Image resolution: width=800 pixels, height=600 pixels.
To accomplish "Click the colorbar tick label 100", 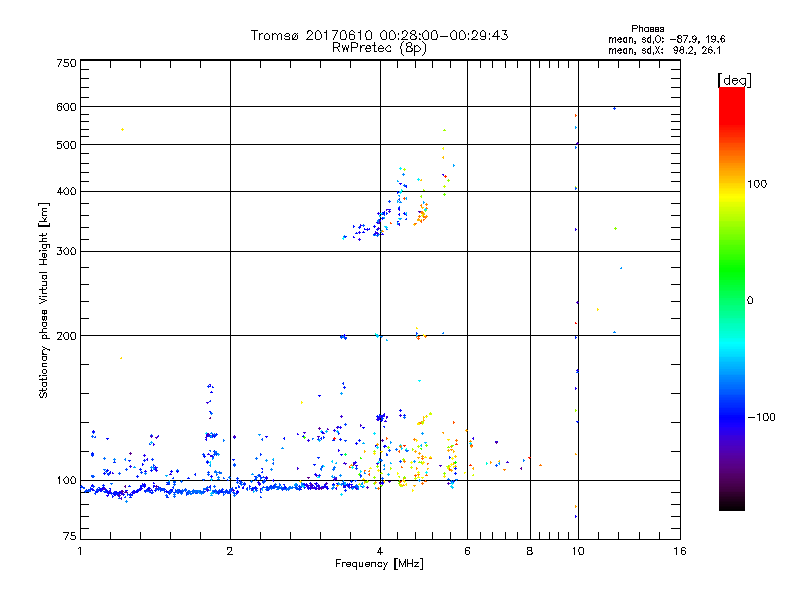I will [759, 184].
